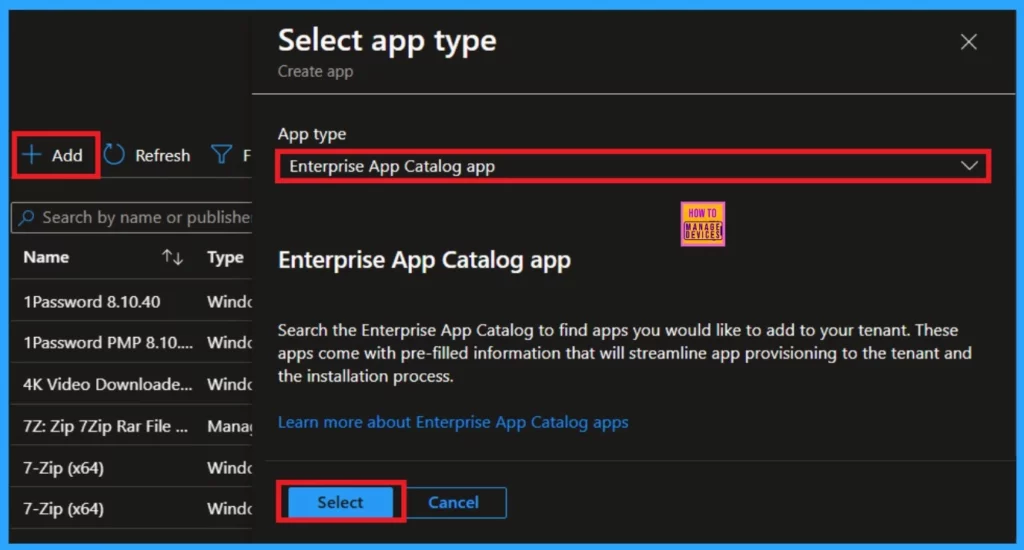
Task: Open the 1Password PMP 8.10 app row
Action: click(x=132, y=342)
